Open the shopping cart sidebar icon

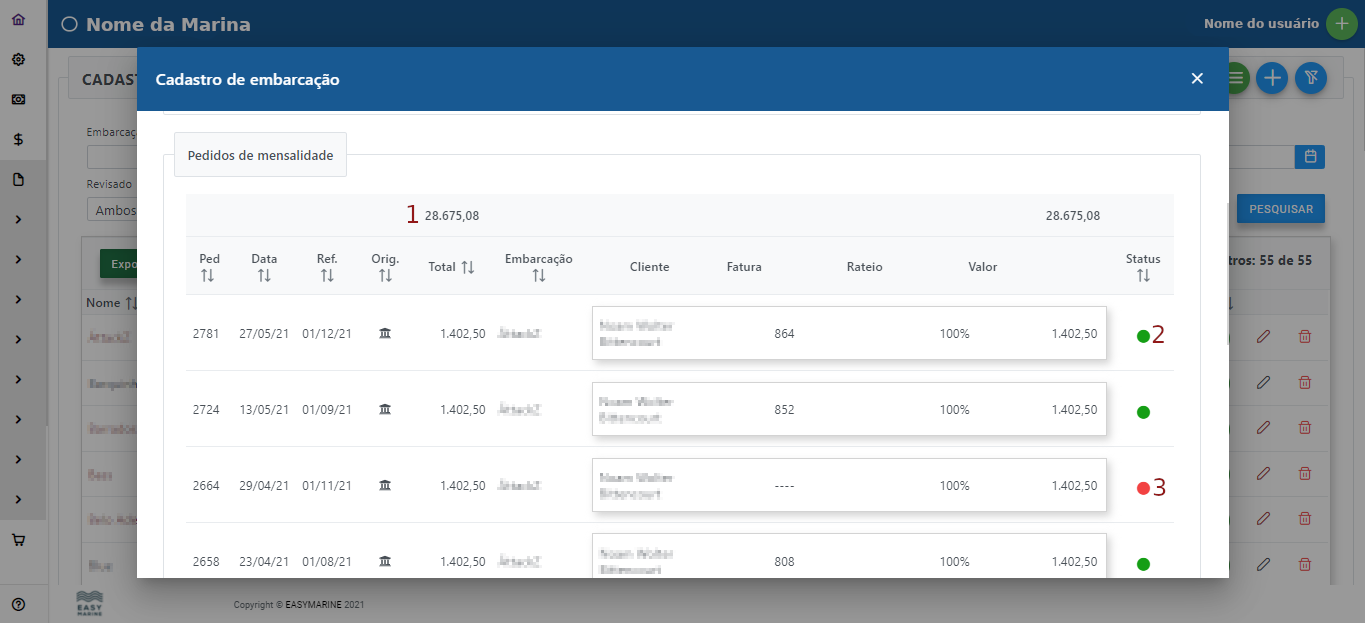[x=18, y=540]
